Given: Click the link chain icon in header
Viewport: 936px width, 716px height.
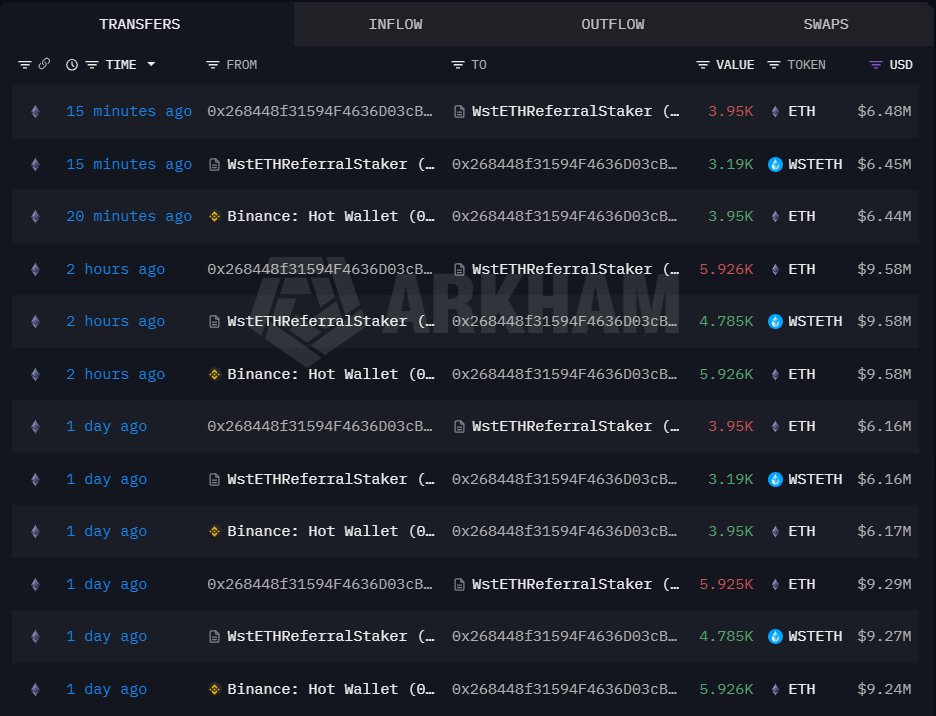Looking at the screenshot, I should click(44, 64).
